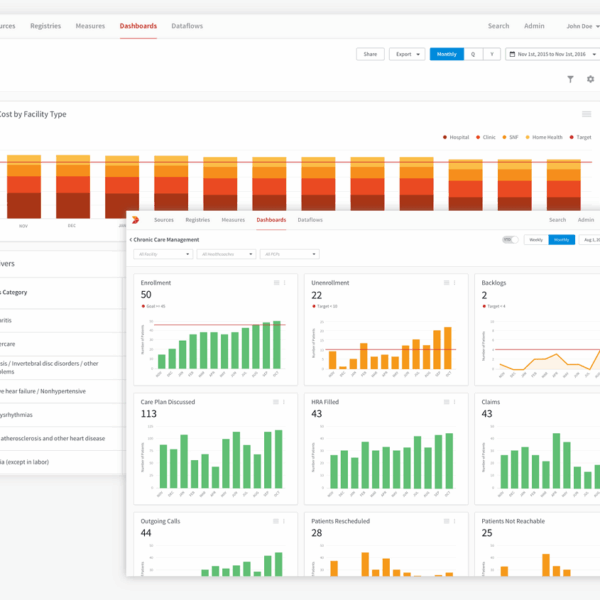
Task: Click the filter funnel icon
Action: (570, 79)
